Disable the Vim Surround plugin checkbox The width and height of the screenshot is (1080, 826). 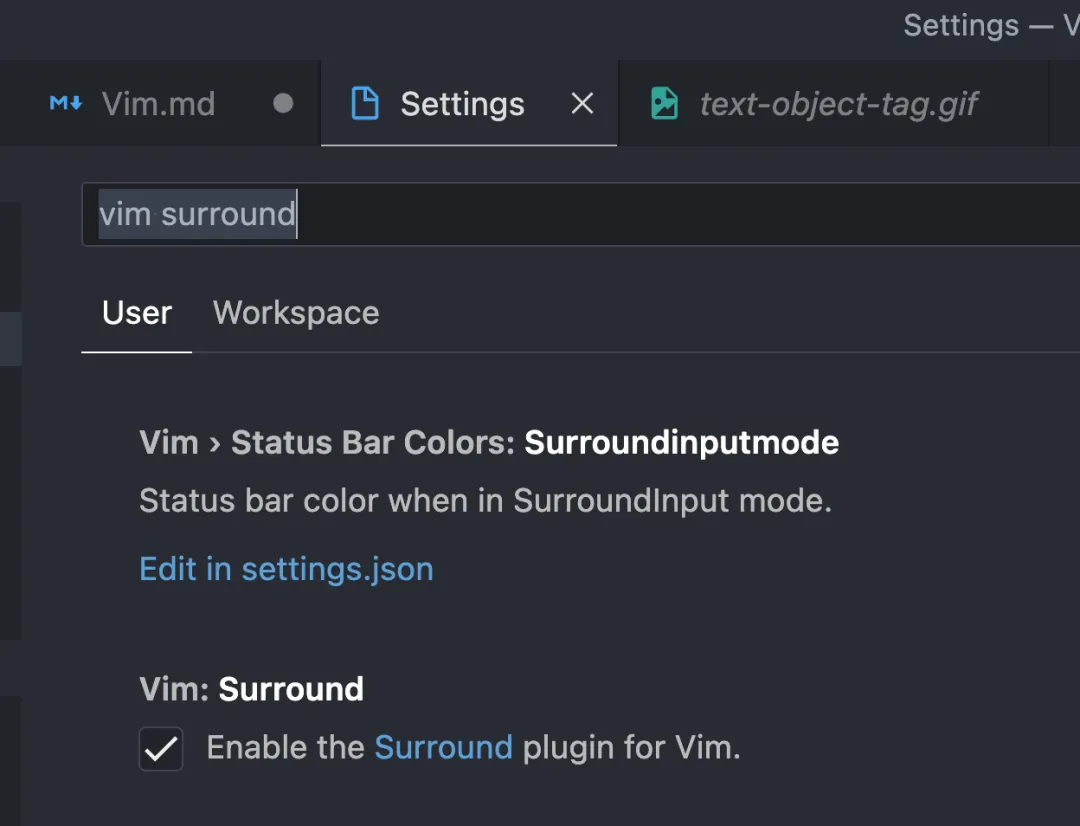tap(161, 749)
